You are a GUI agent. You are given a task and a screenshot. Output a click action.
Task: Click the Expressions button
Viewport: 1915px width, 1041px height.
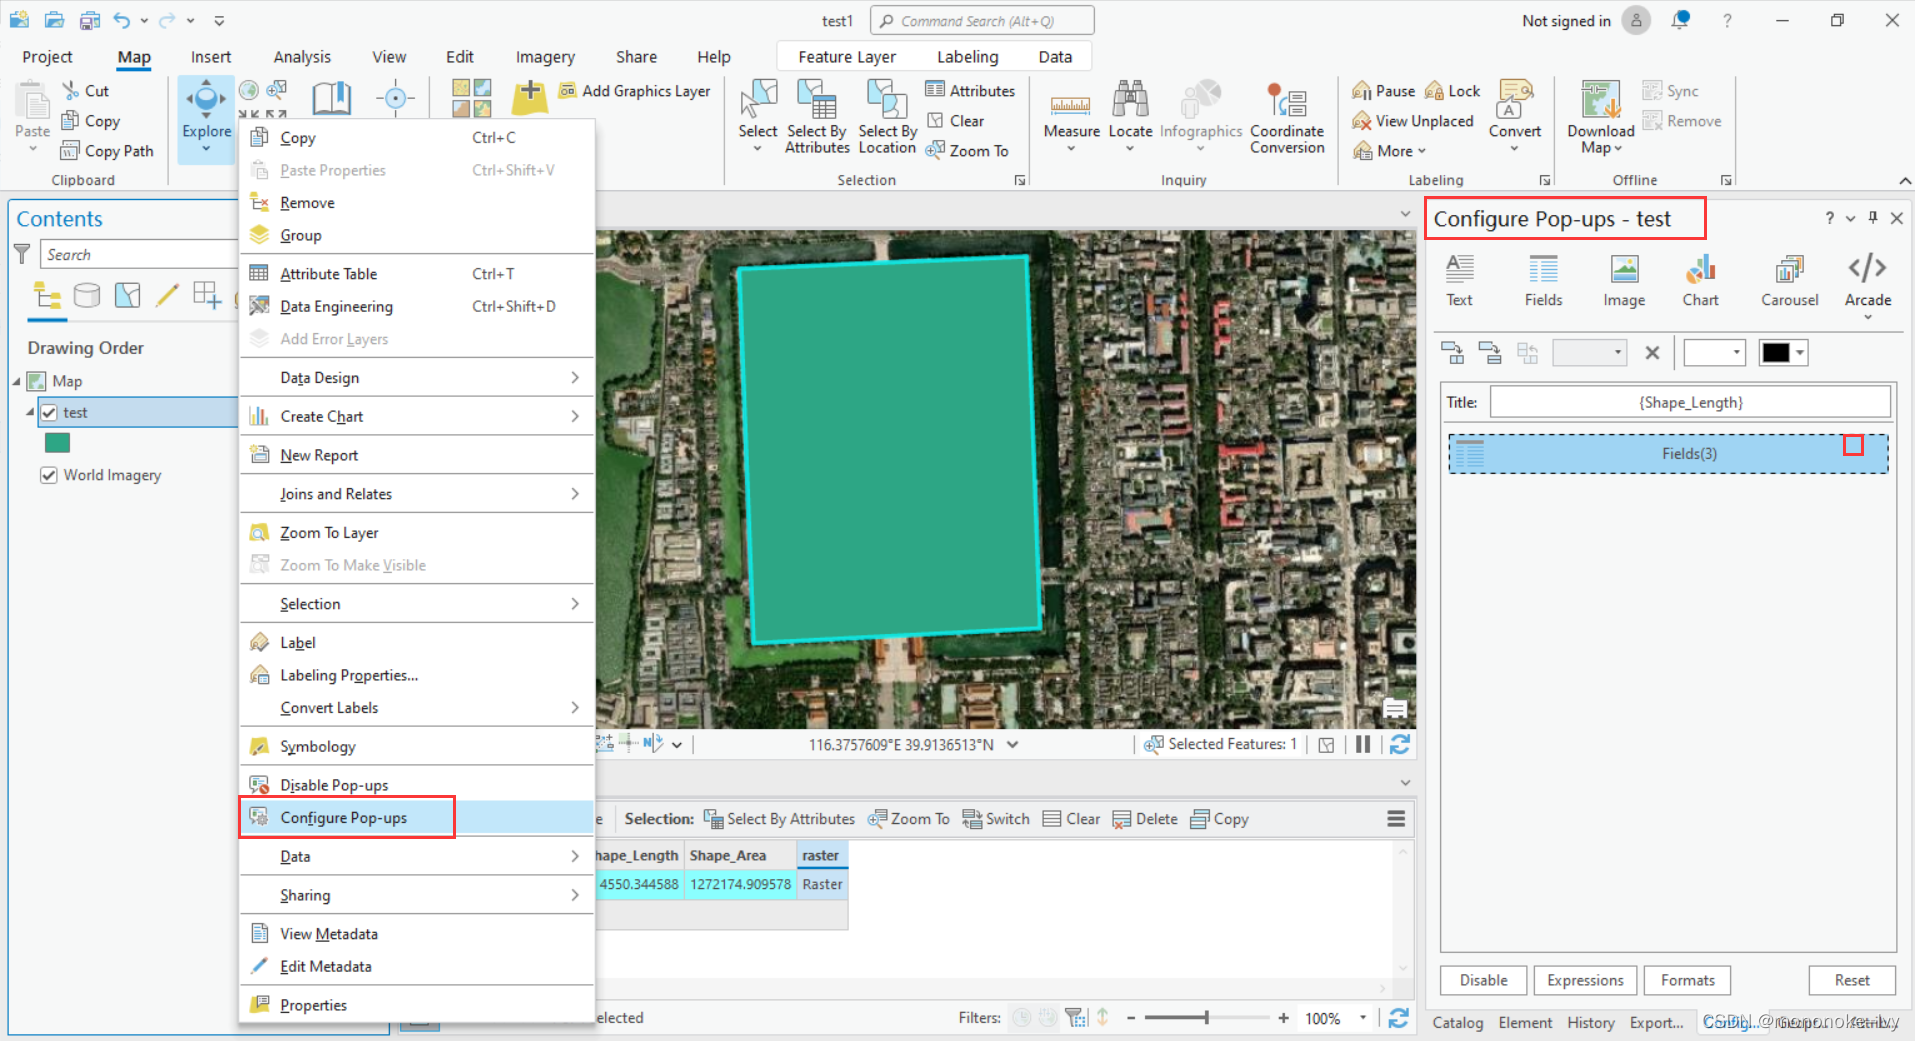1585,980
